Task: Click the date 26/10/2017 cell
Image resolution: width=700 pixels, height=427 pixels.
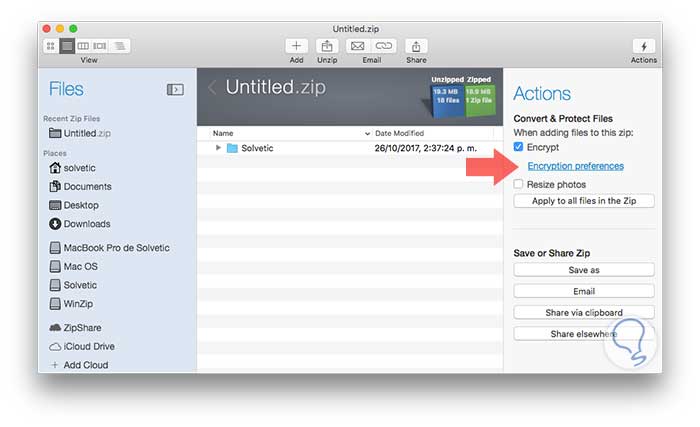Action: click(x=425, y=148)
